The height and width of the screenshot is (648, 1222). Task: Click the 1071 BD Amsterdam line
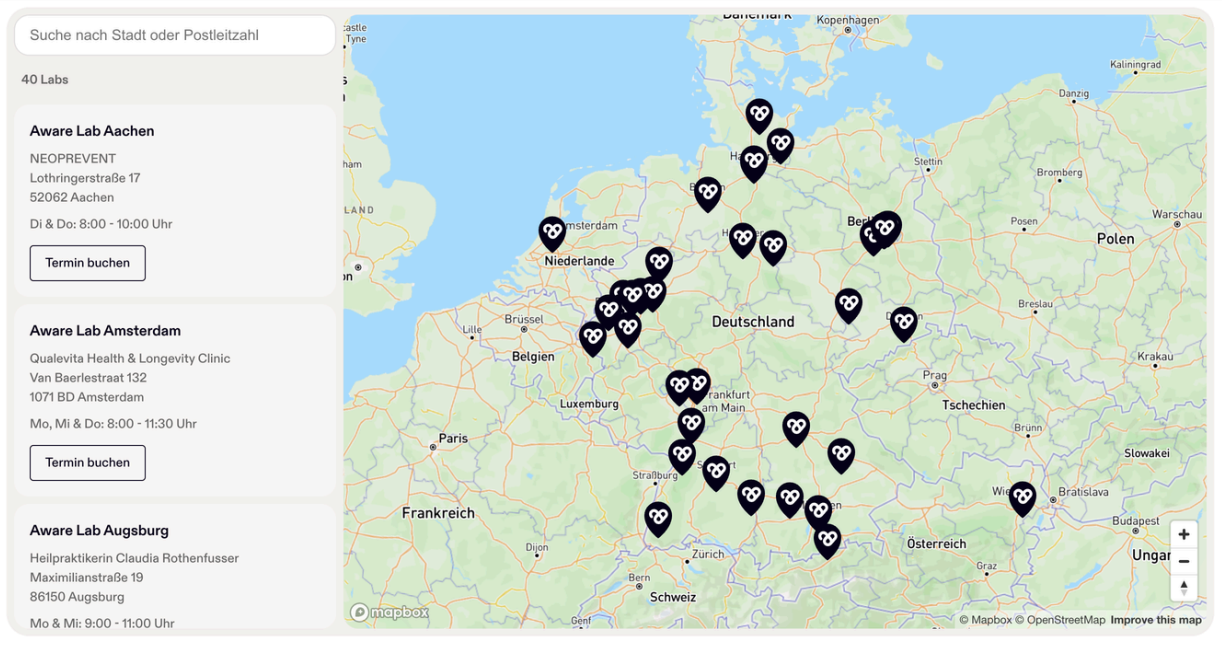pyautogui.click(x=87, y=397)
